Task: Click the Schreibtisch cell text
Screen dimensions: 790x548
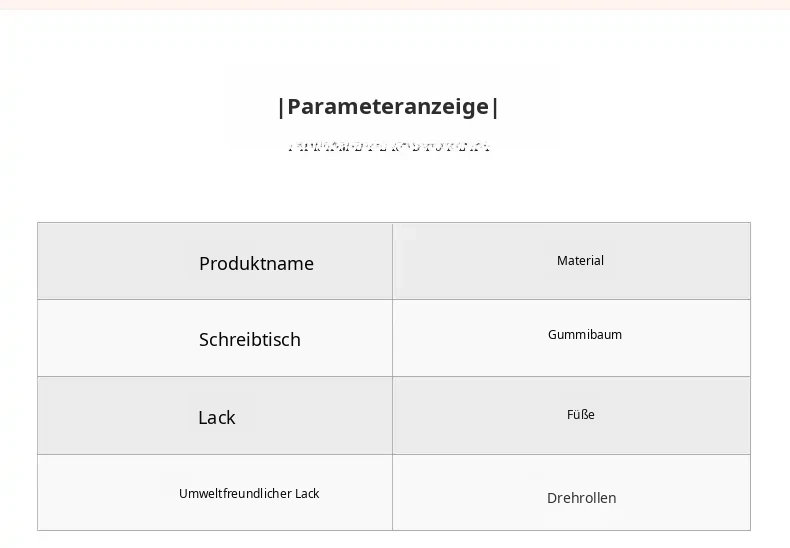Action: coord(250,339)
